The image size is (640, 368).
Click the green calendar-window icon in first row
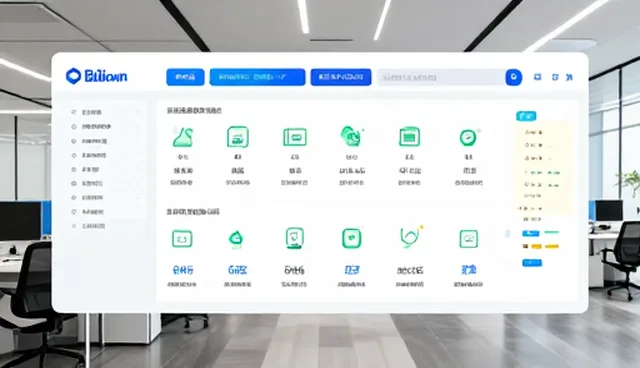click(x=409, y=137)
